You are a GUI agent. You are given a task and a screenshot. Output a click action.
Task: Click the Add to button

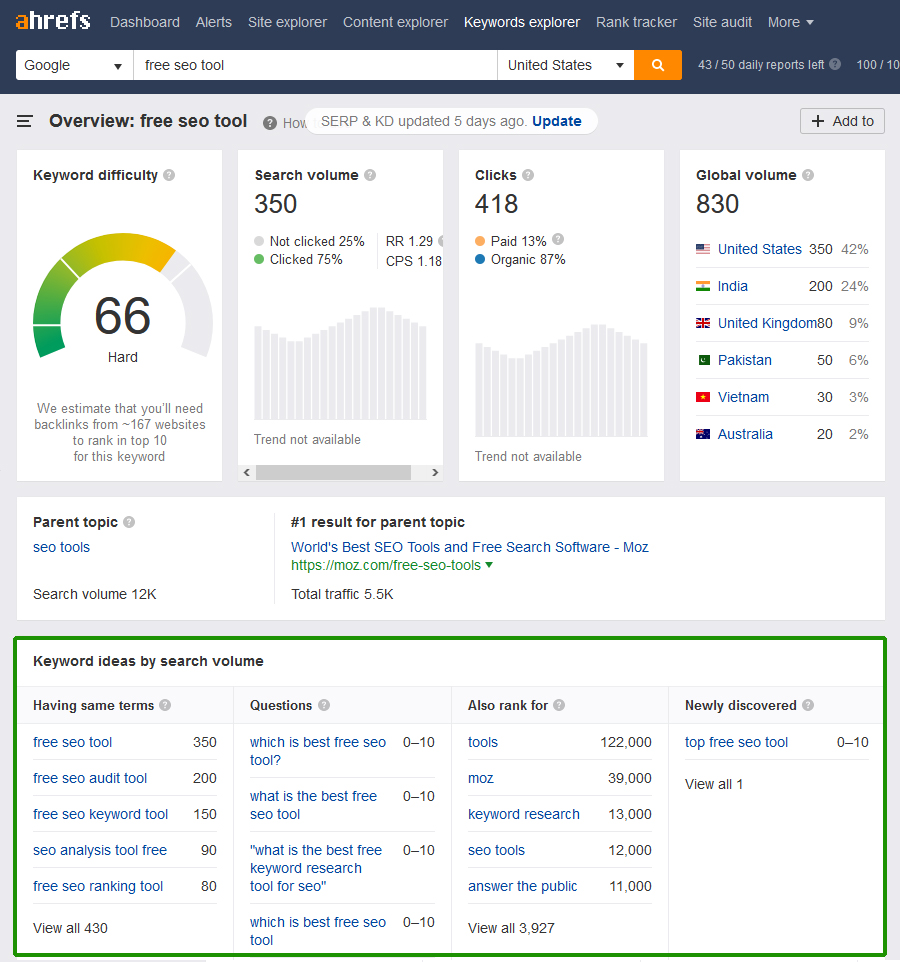(x=842, y=121)
